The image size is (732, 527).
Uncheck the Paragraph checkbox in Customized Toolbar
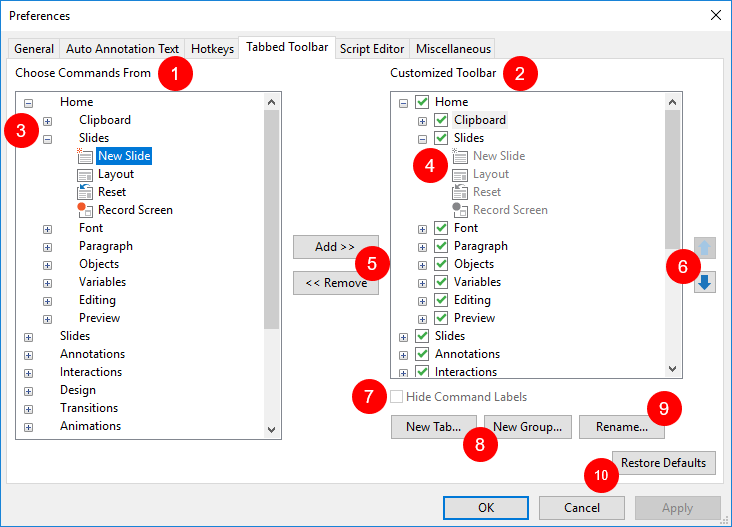(x=441, y=246)
